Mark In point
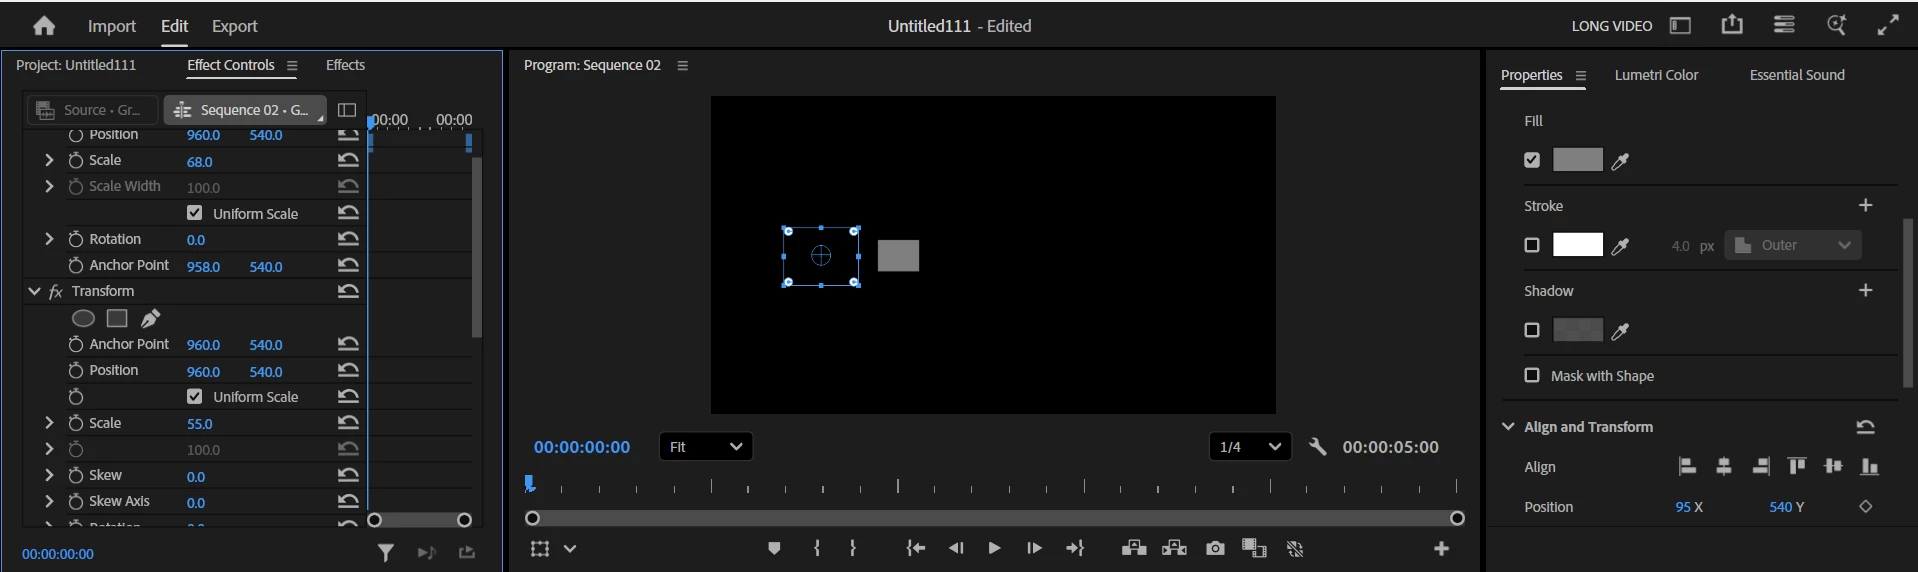Image resolution: width=1918 pixels, height=572 pixels. 817,548
